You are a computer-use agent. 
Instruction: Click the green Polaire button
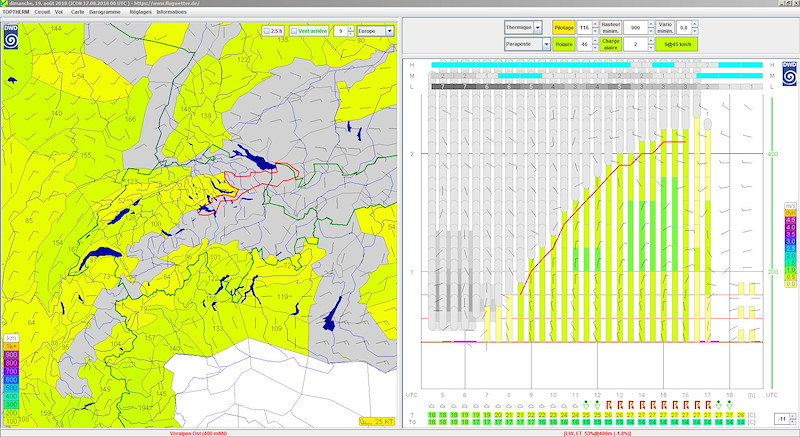click(564, 44)
